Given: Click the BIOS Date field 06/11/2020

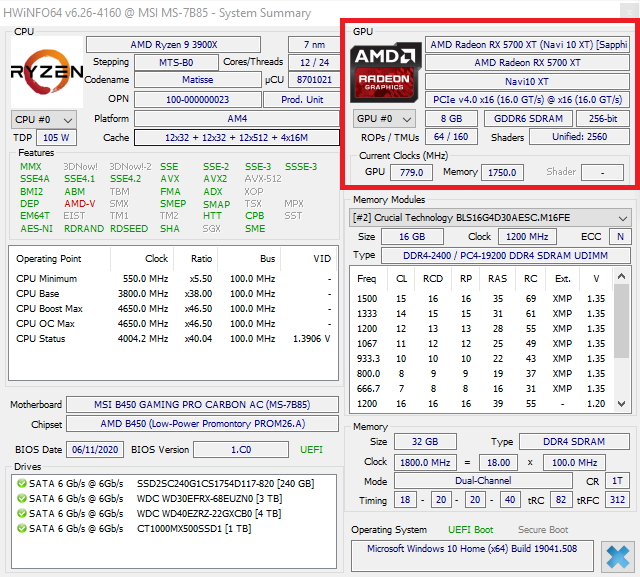Looking at the screenshot, I should 95,450.
